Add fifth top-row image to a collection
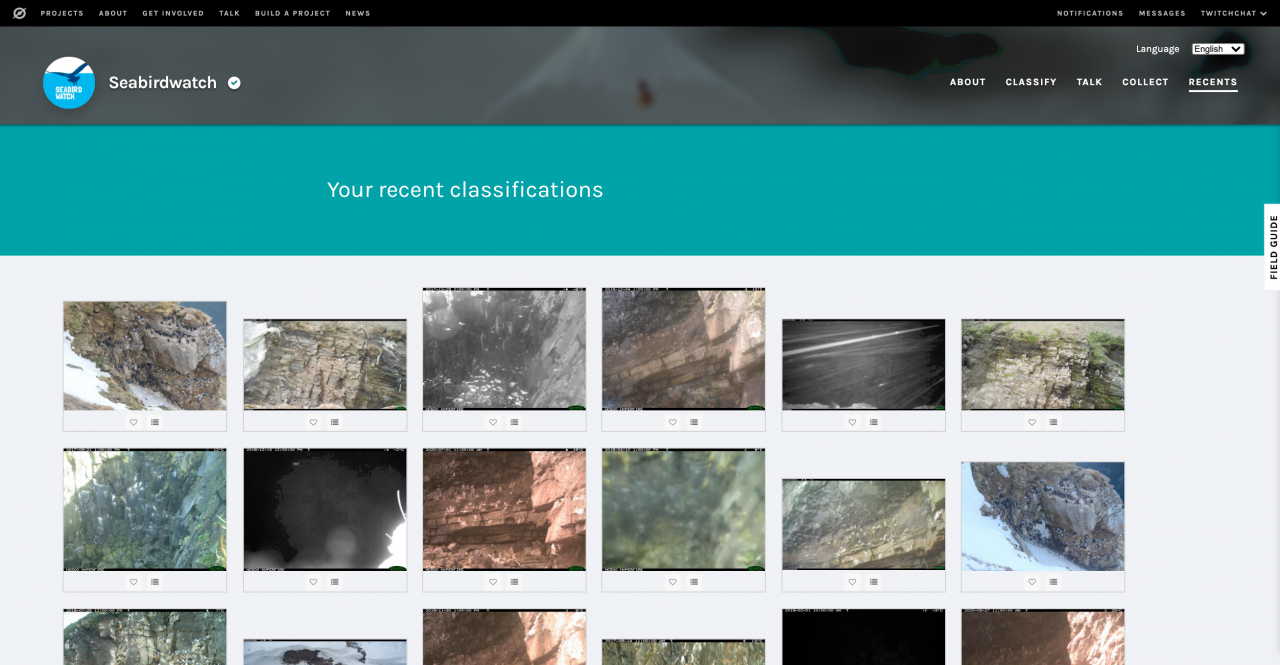Image resolution: width=1280 pixels, height=665 pixels. tap(874, 422)
